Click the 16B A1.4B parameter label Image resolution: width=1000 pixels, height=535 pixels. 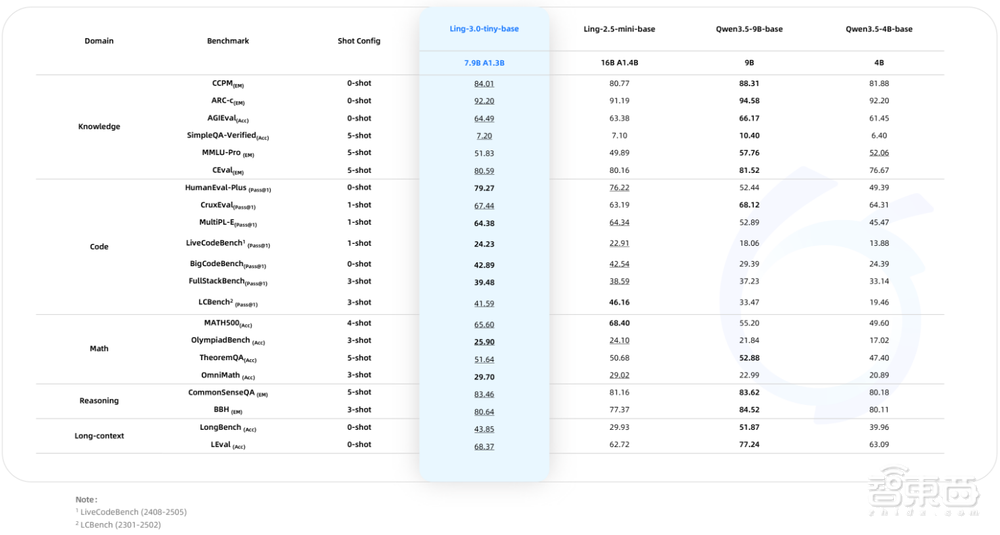pos(619,62)
